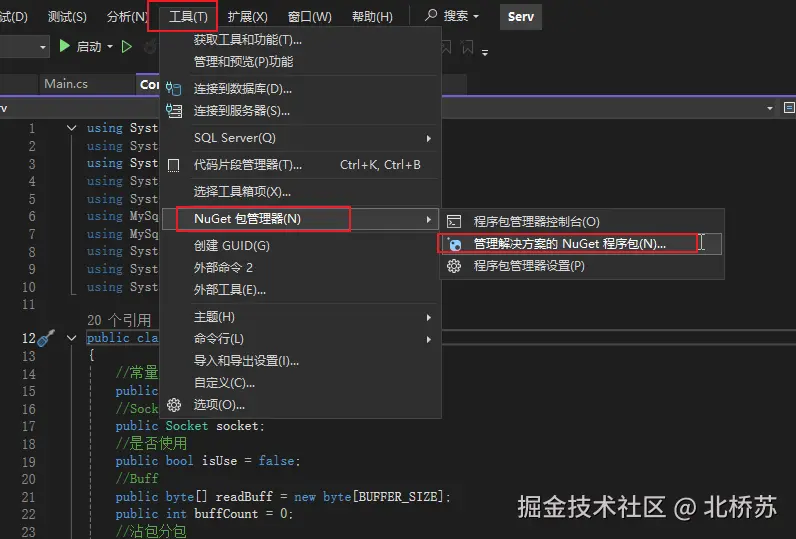The image size is (796, 539).
Task: Click the split editor window icon
Action: (789, 108)
